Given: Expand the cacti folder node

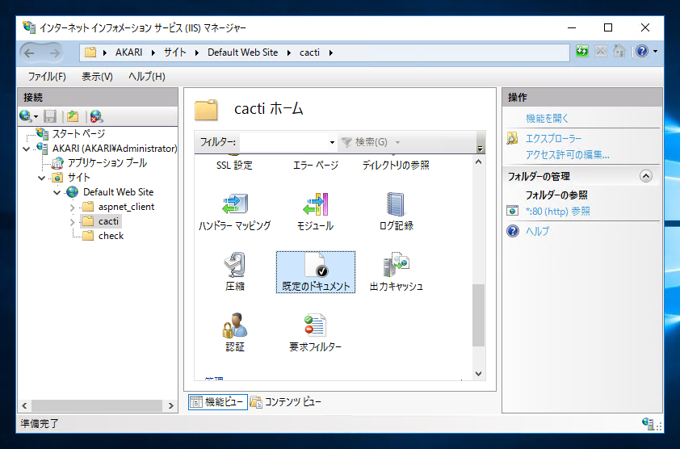Looking at the screenshot, I should click(x=72, y=222).
